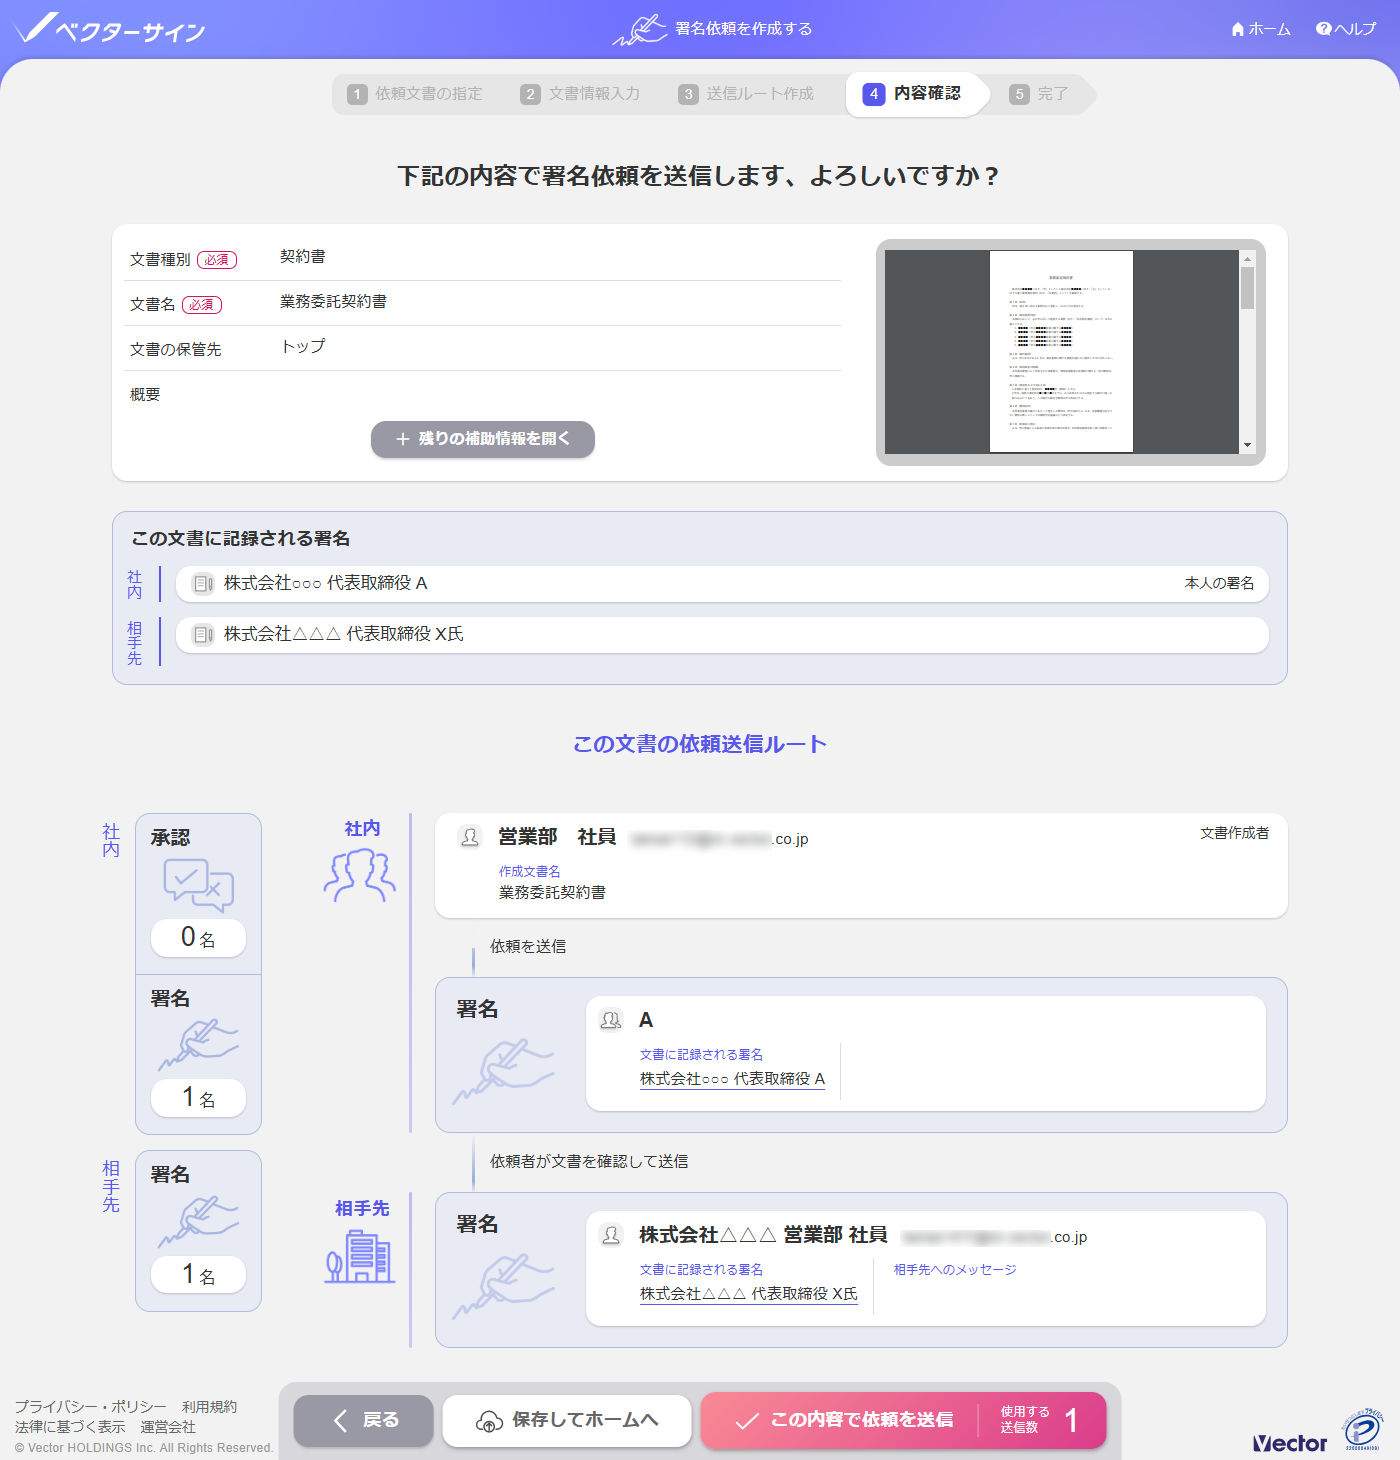Click the document icon beside 株式会社△△△ 代表取締役 X氏
The width and height of the screenshot is (1400, 1460).
(203, 635)
